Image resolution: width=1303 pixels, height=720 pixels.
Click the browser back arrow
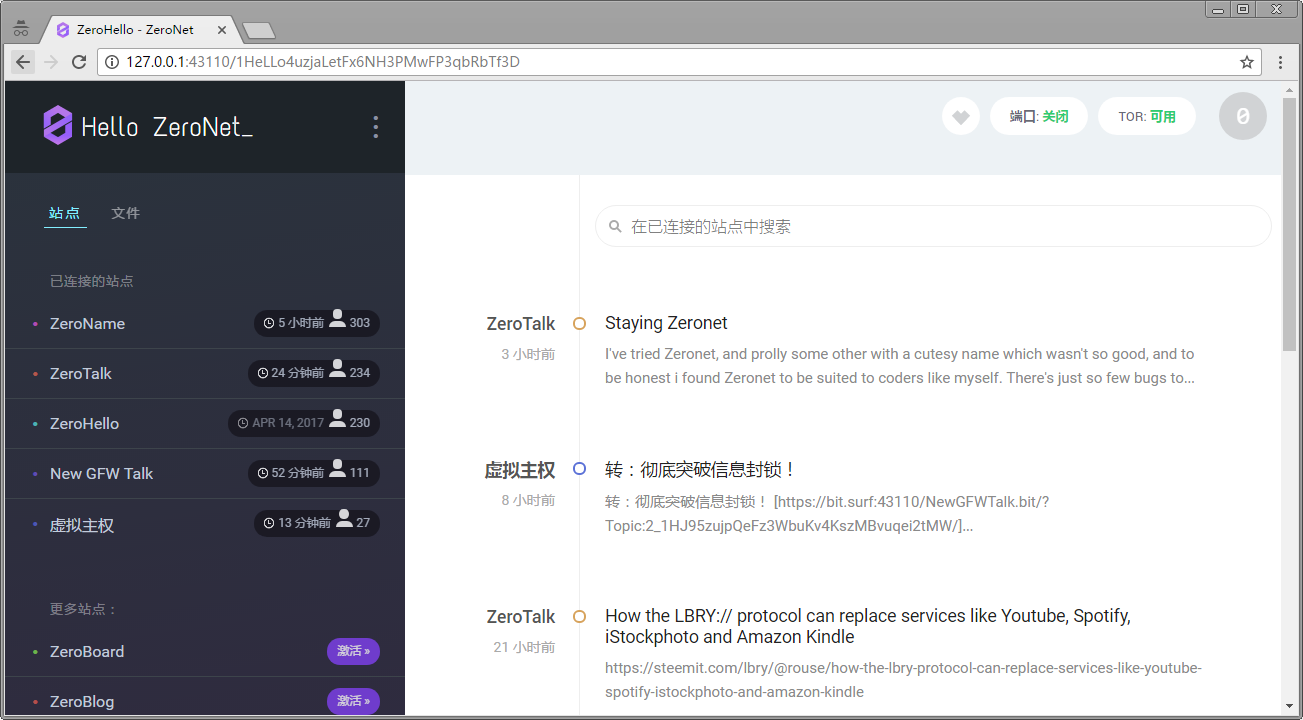tap(23, 62)
